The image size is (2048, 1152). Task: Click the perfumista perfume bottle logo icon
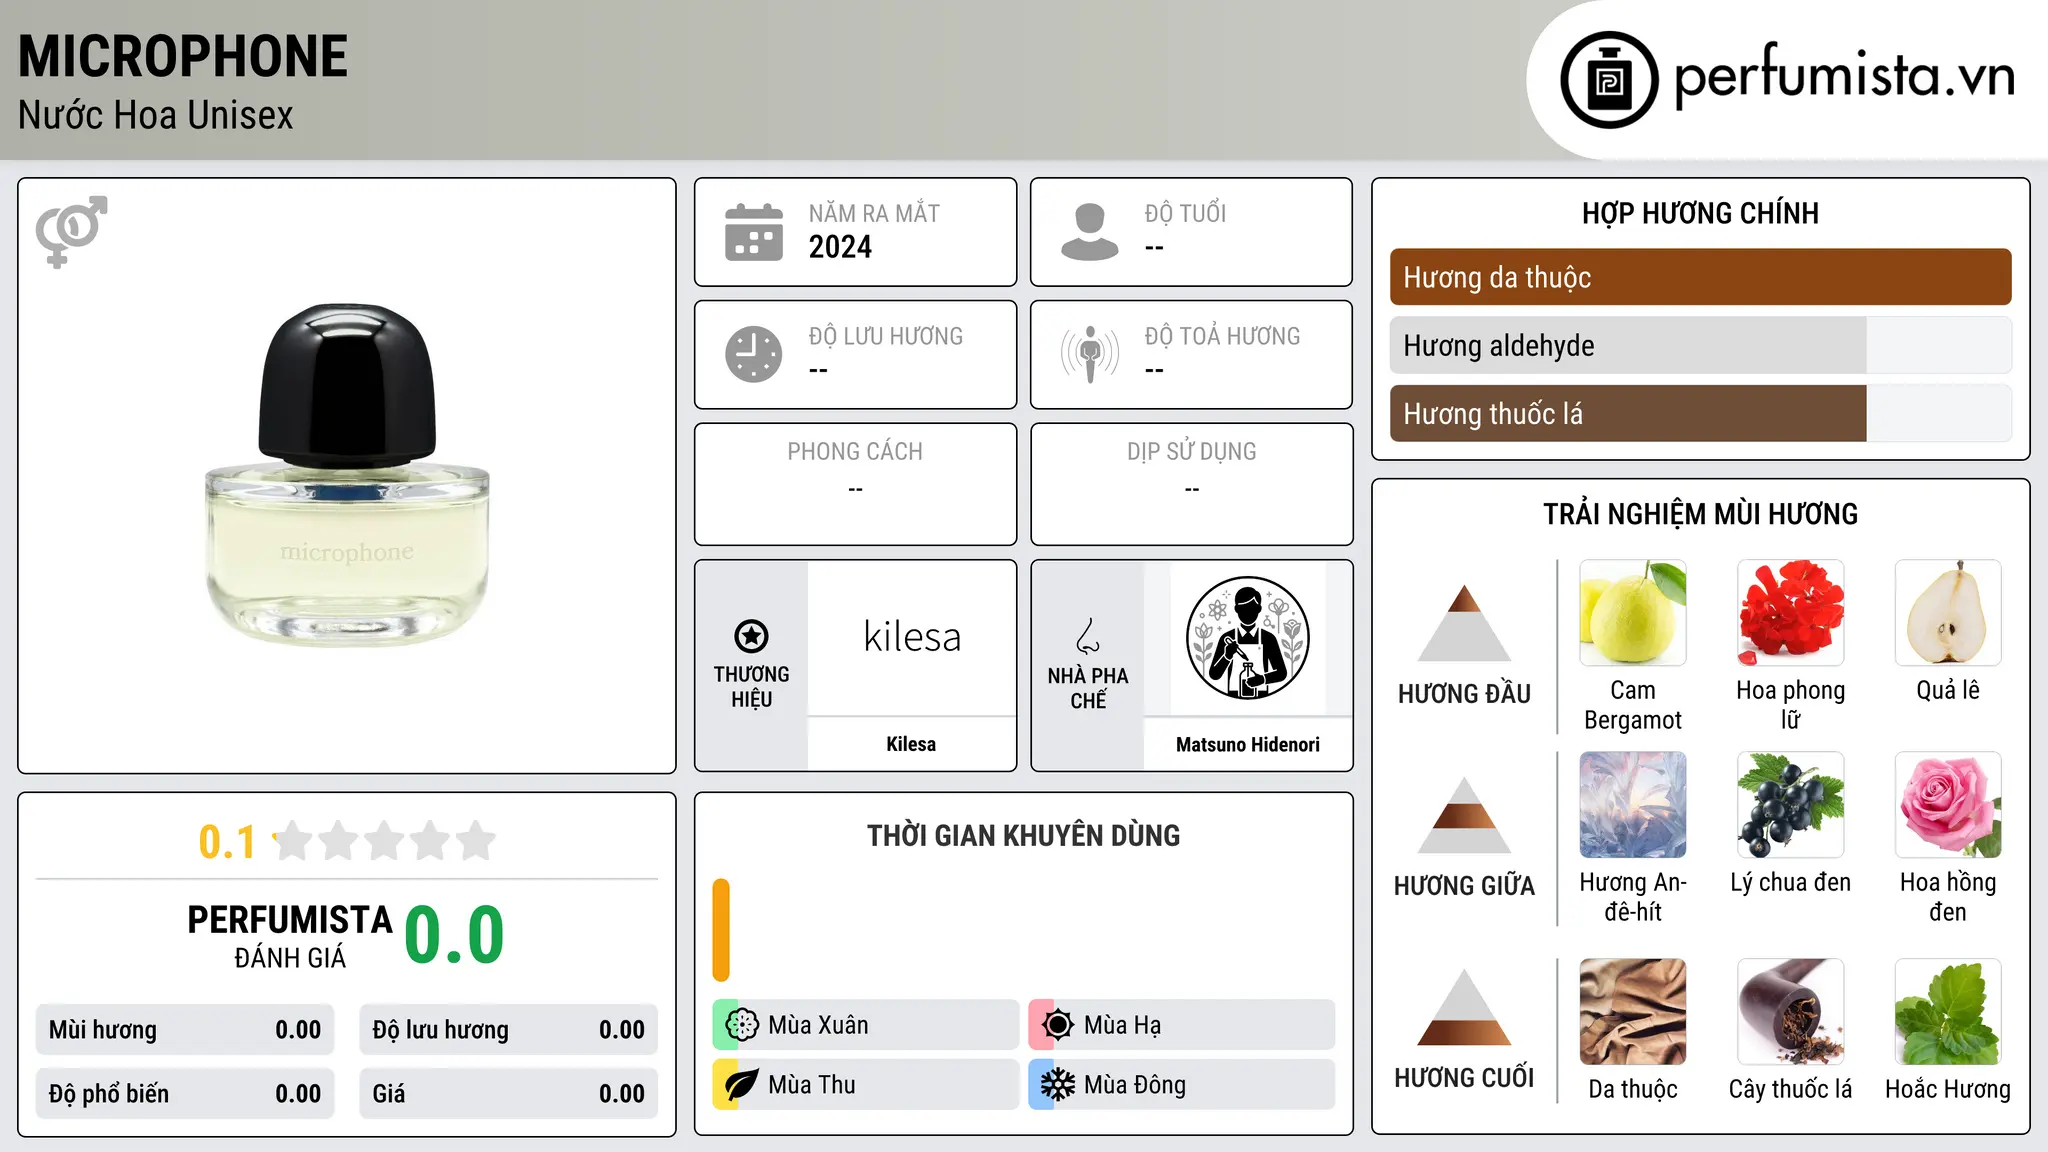pos(1609,80)
